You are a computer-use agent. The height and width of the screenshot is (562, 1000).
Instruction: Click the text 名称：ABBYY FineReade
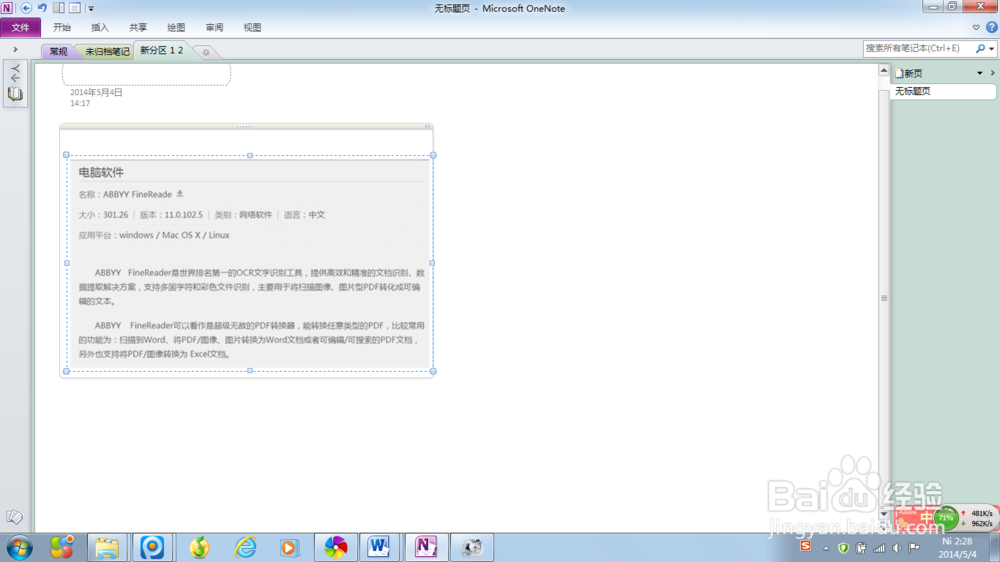[x=125, y=195]
